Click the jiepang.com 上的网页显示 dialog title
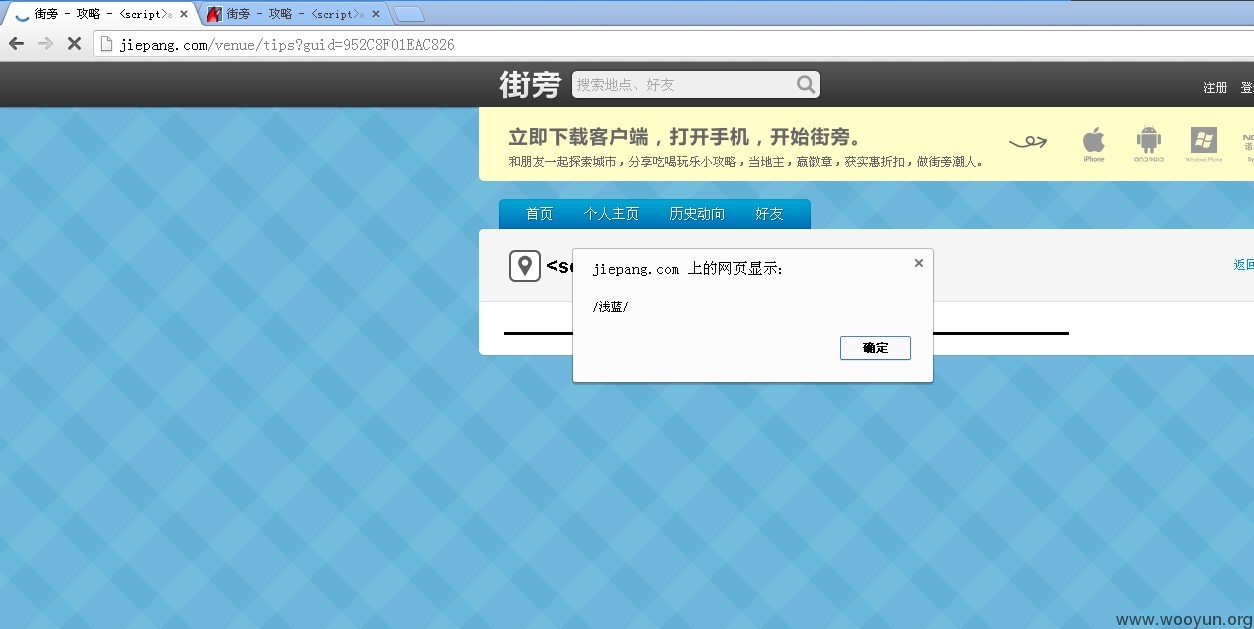Screen dimensions: 1254x629 (688, 269)
